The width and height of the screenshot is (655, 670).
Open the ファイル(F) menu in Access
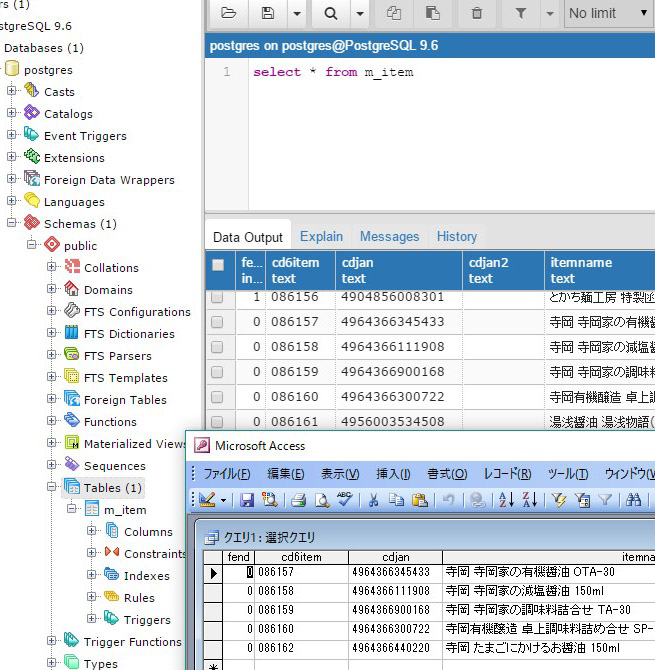pos(227,474)
